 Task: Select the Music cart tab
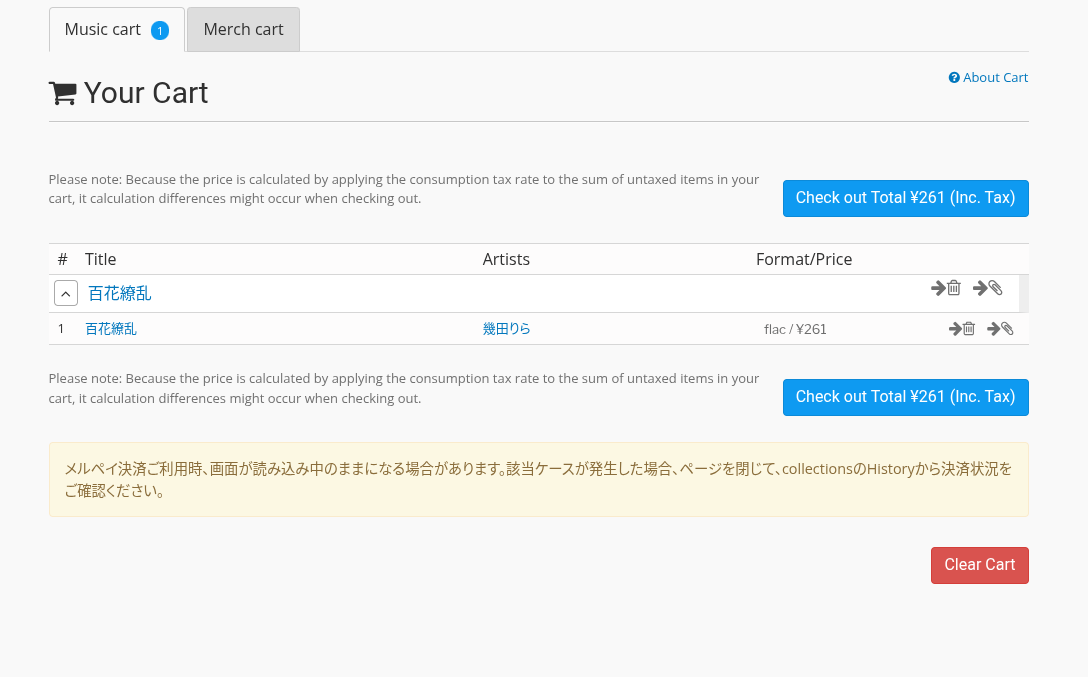tap(102, 29)
